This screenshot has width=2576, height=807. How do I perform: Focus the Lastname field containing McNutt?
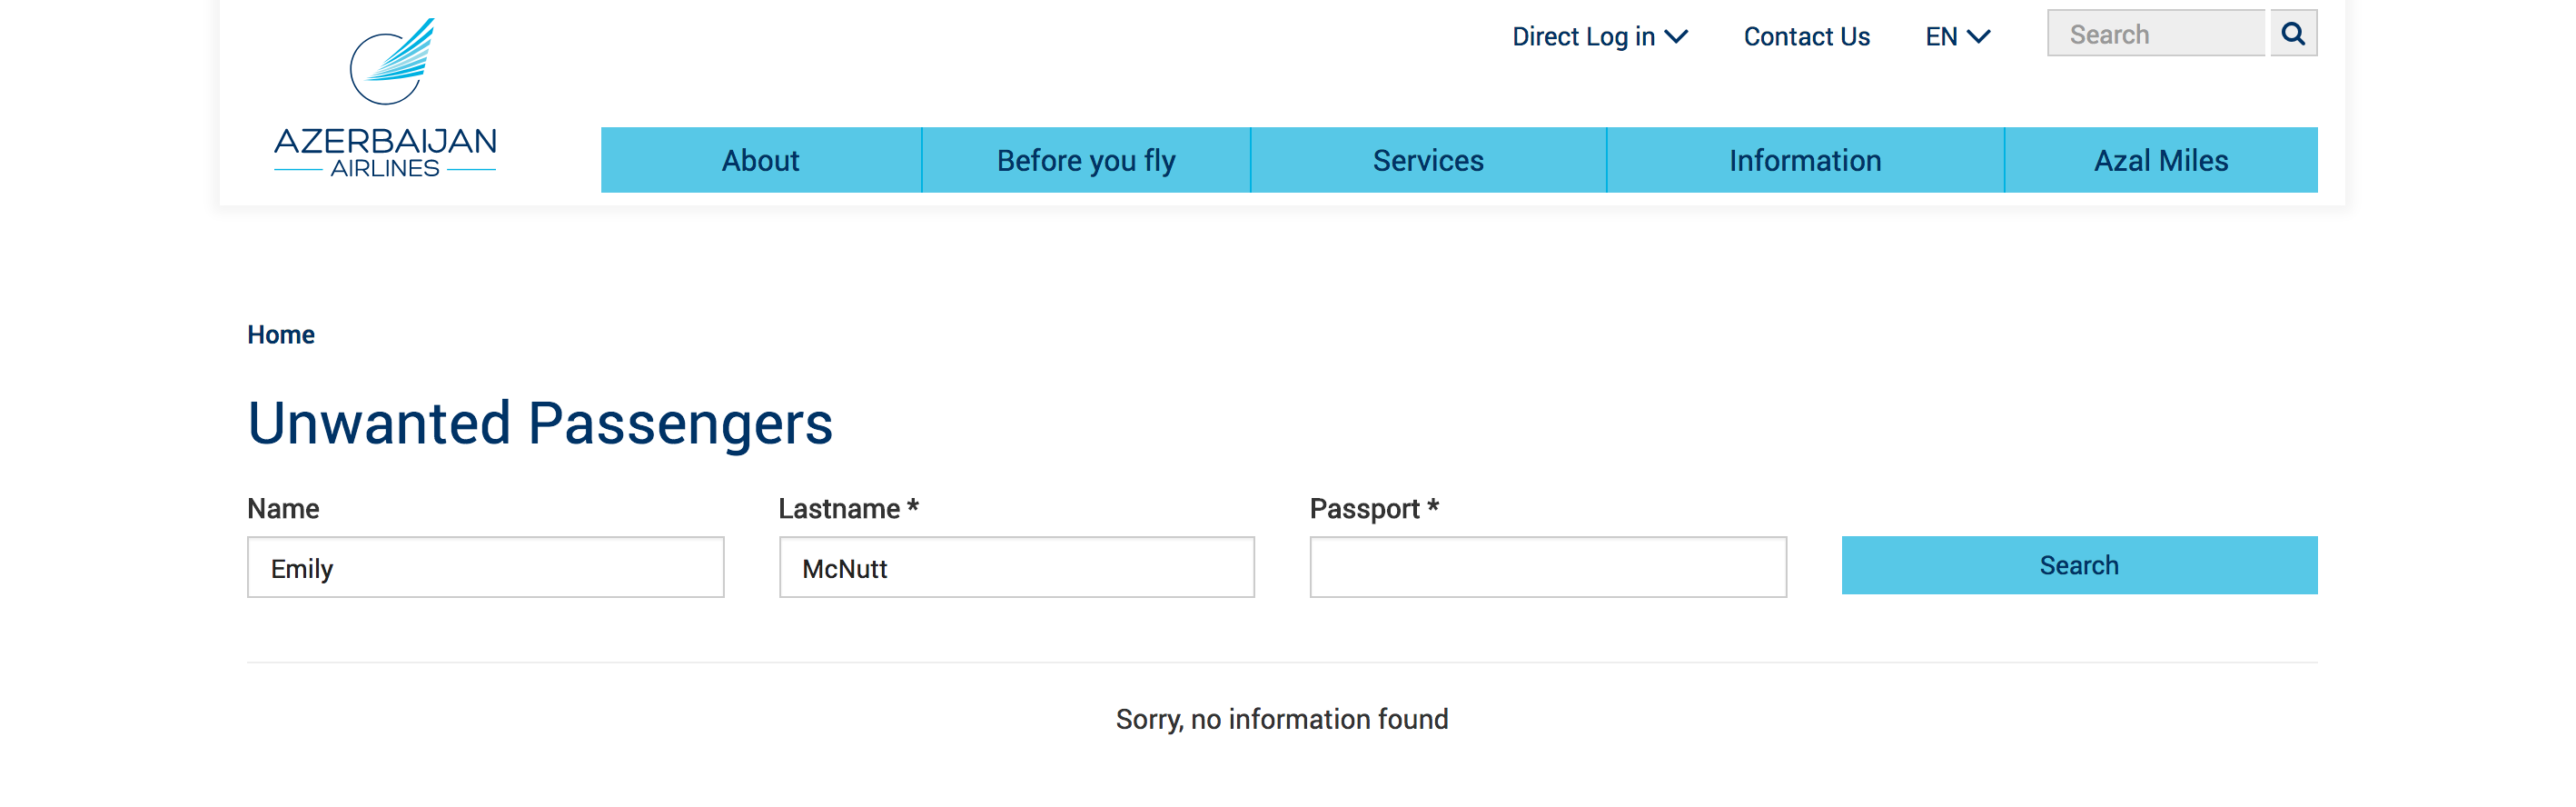[x=1016, y=567]
